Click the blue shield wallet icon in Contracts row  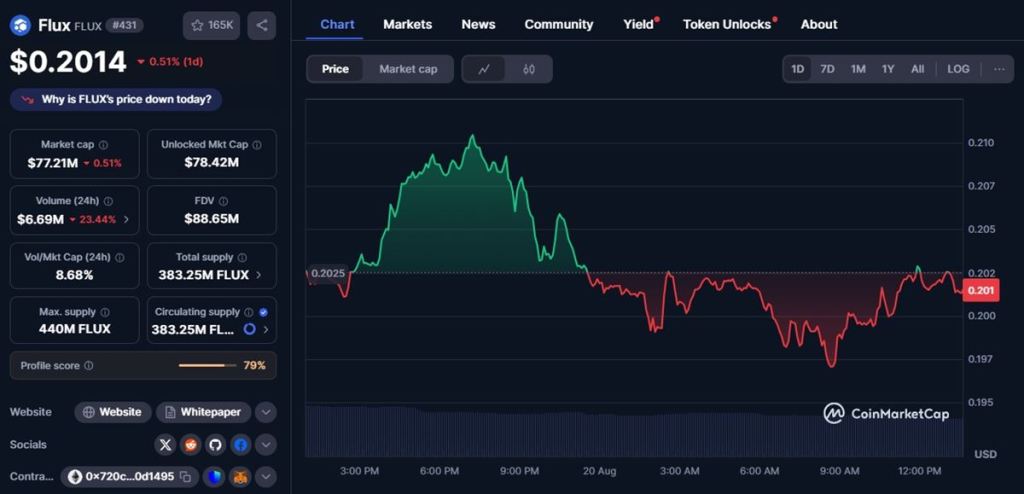coord(214,477)
